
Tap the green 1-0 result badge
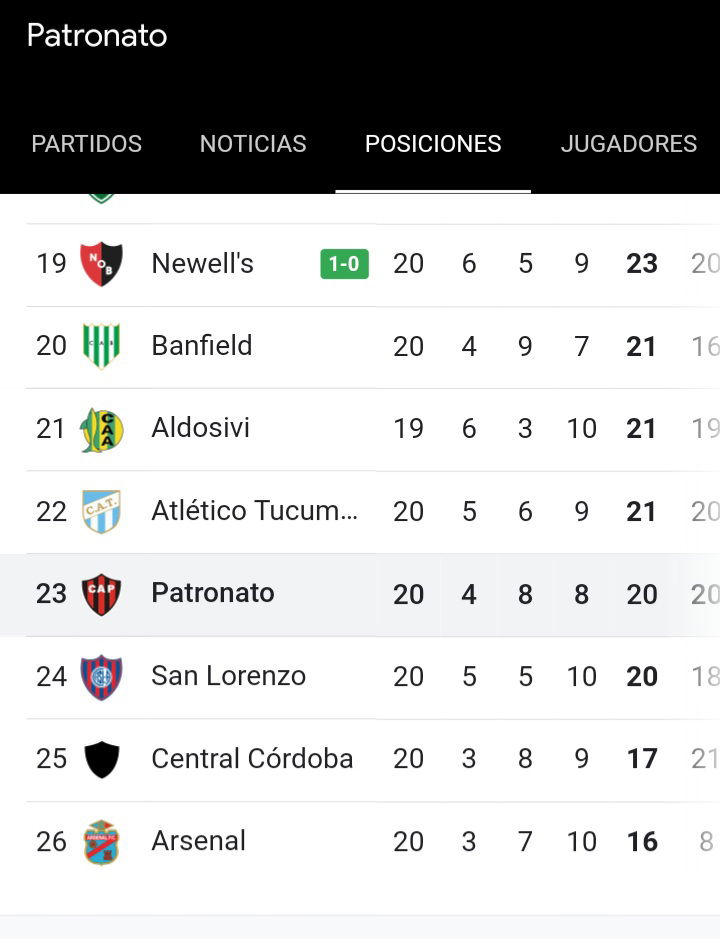[x=344, y=264]
